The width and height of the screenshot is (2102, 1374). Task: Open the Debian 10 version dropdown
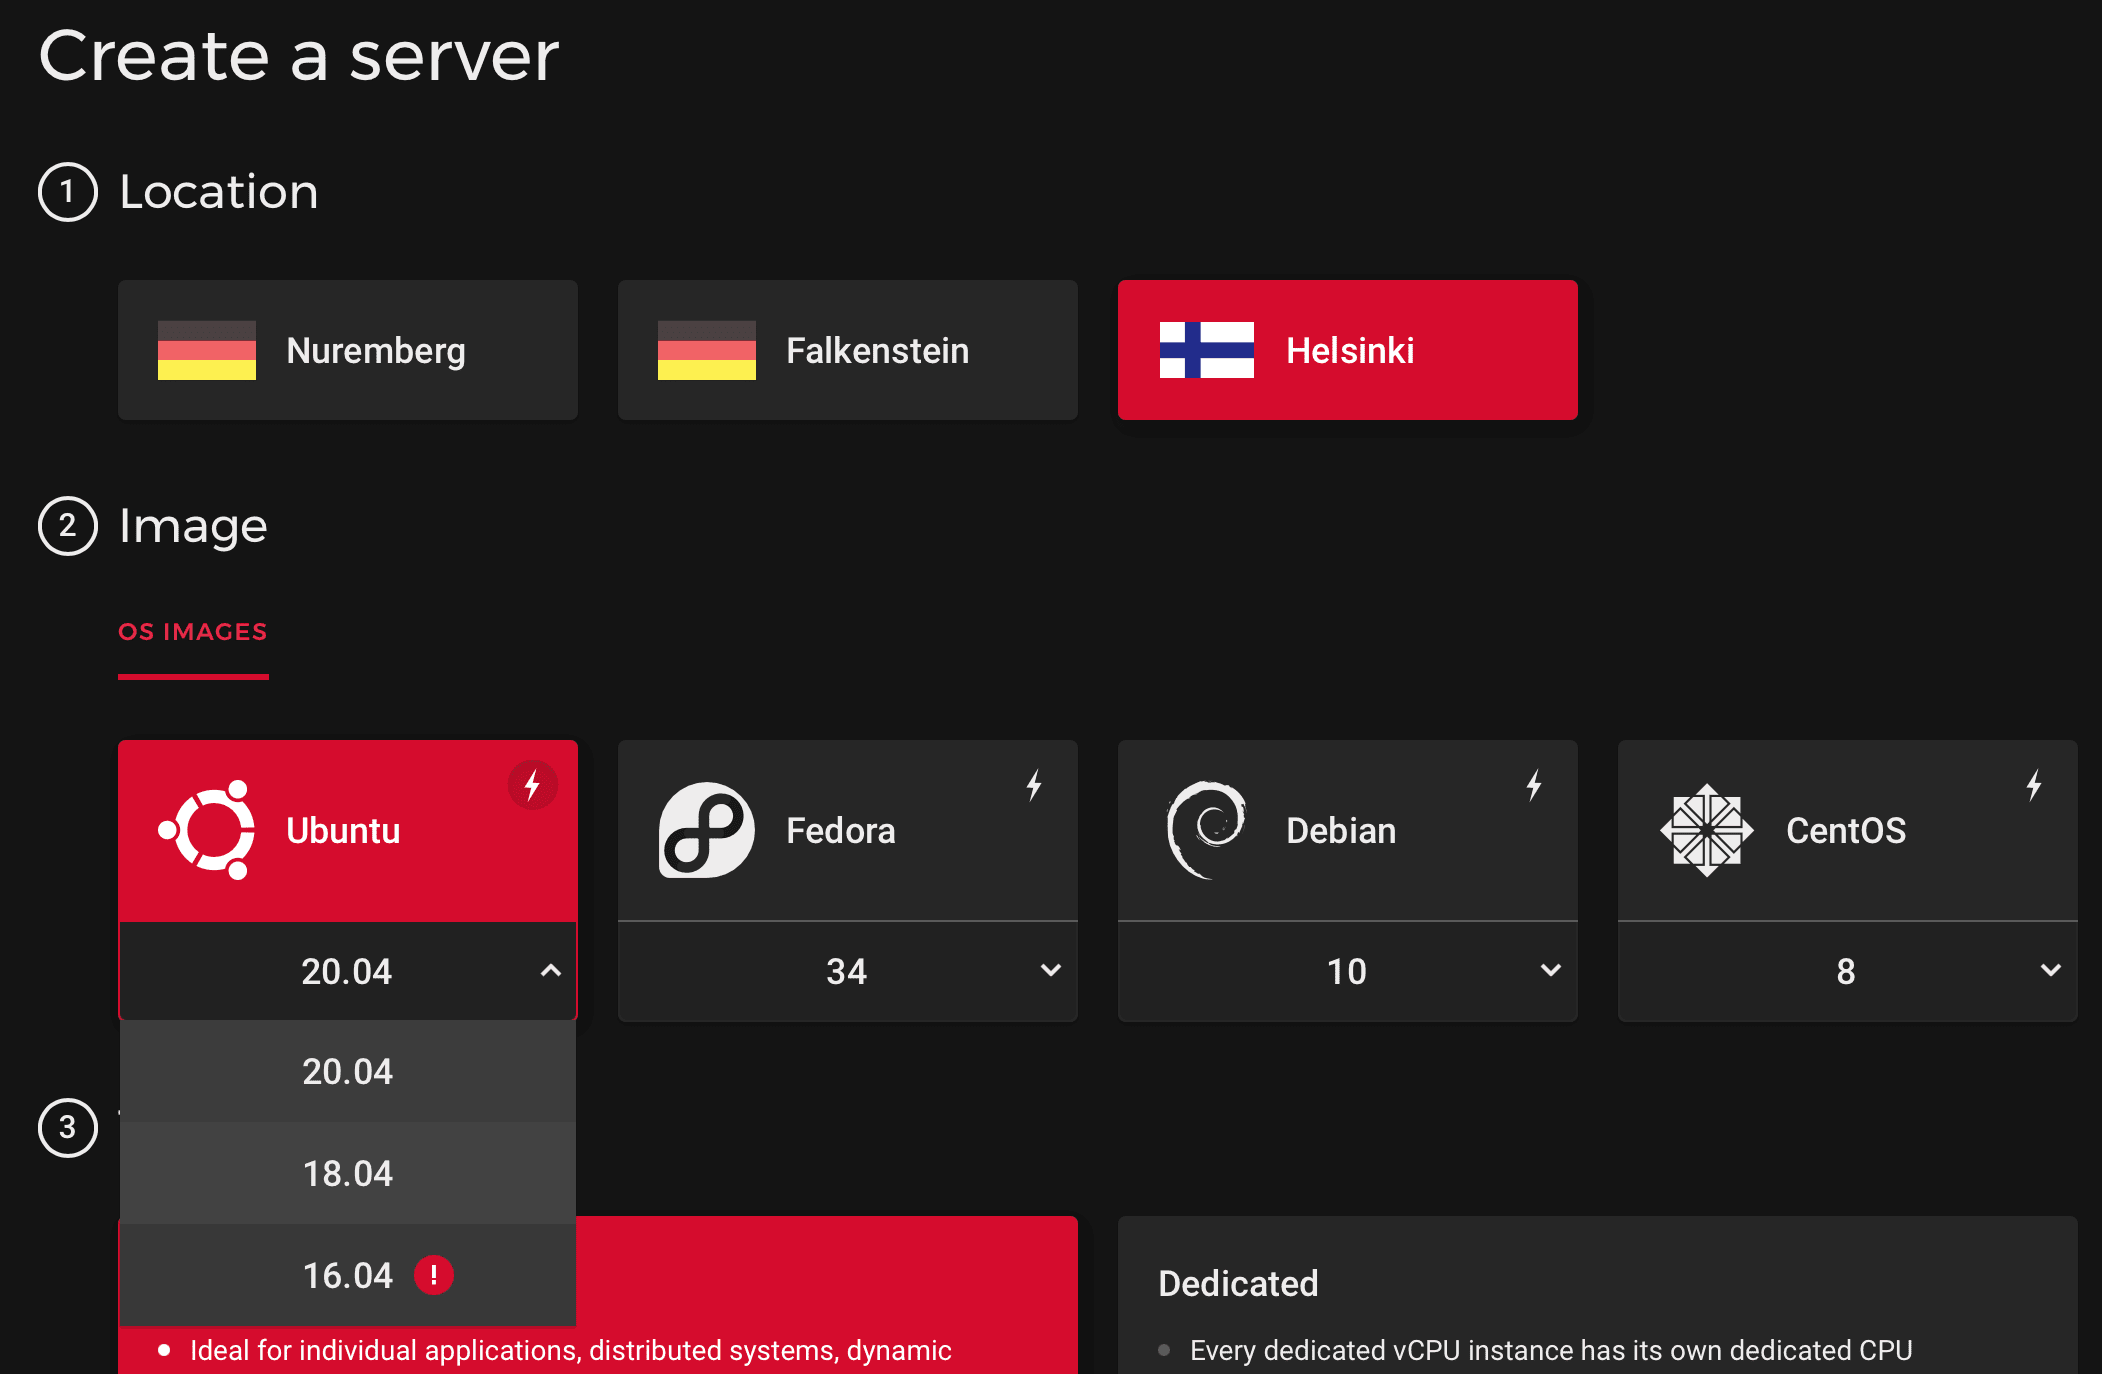pyautogui.click(x=1347, y=971)
